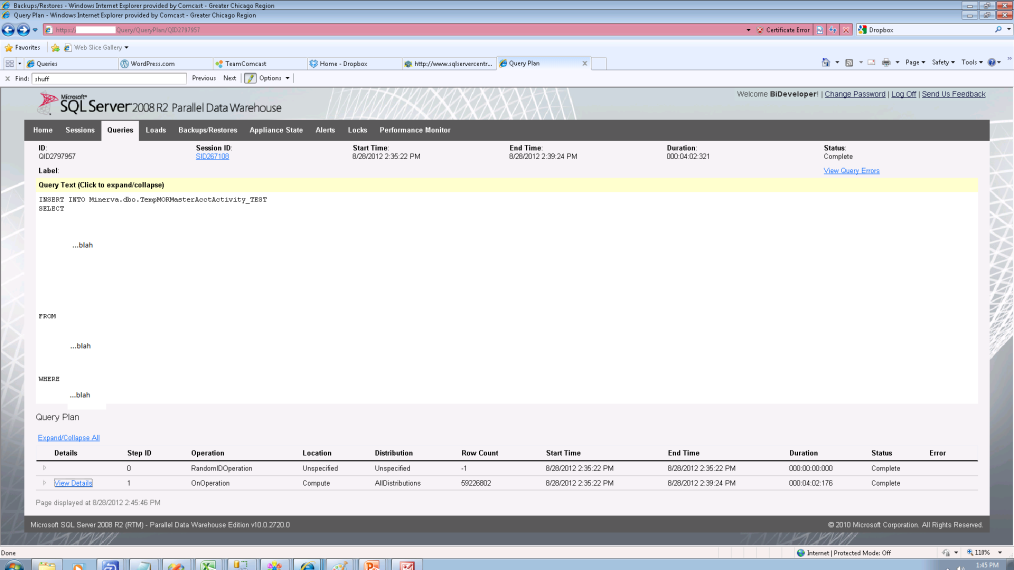Screen dimensions: 1014x570
Task: Click View Details for OnOperation step
Action: (x=73, y=483)
